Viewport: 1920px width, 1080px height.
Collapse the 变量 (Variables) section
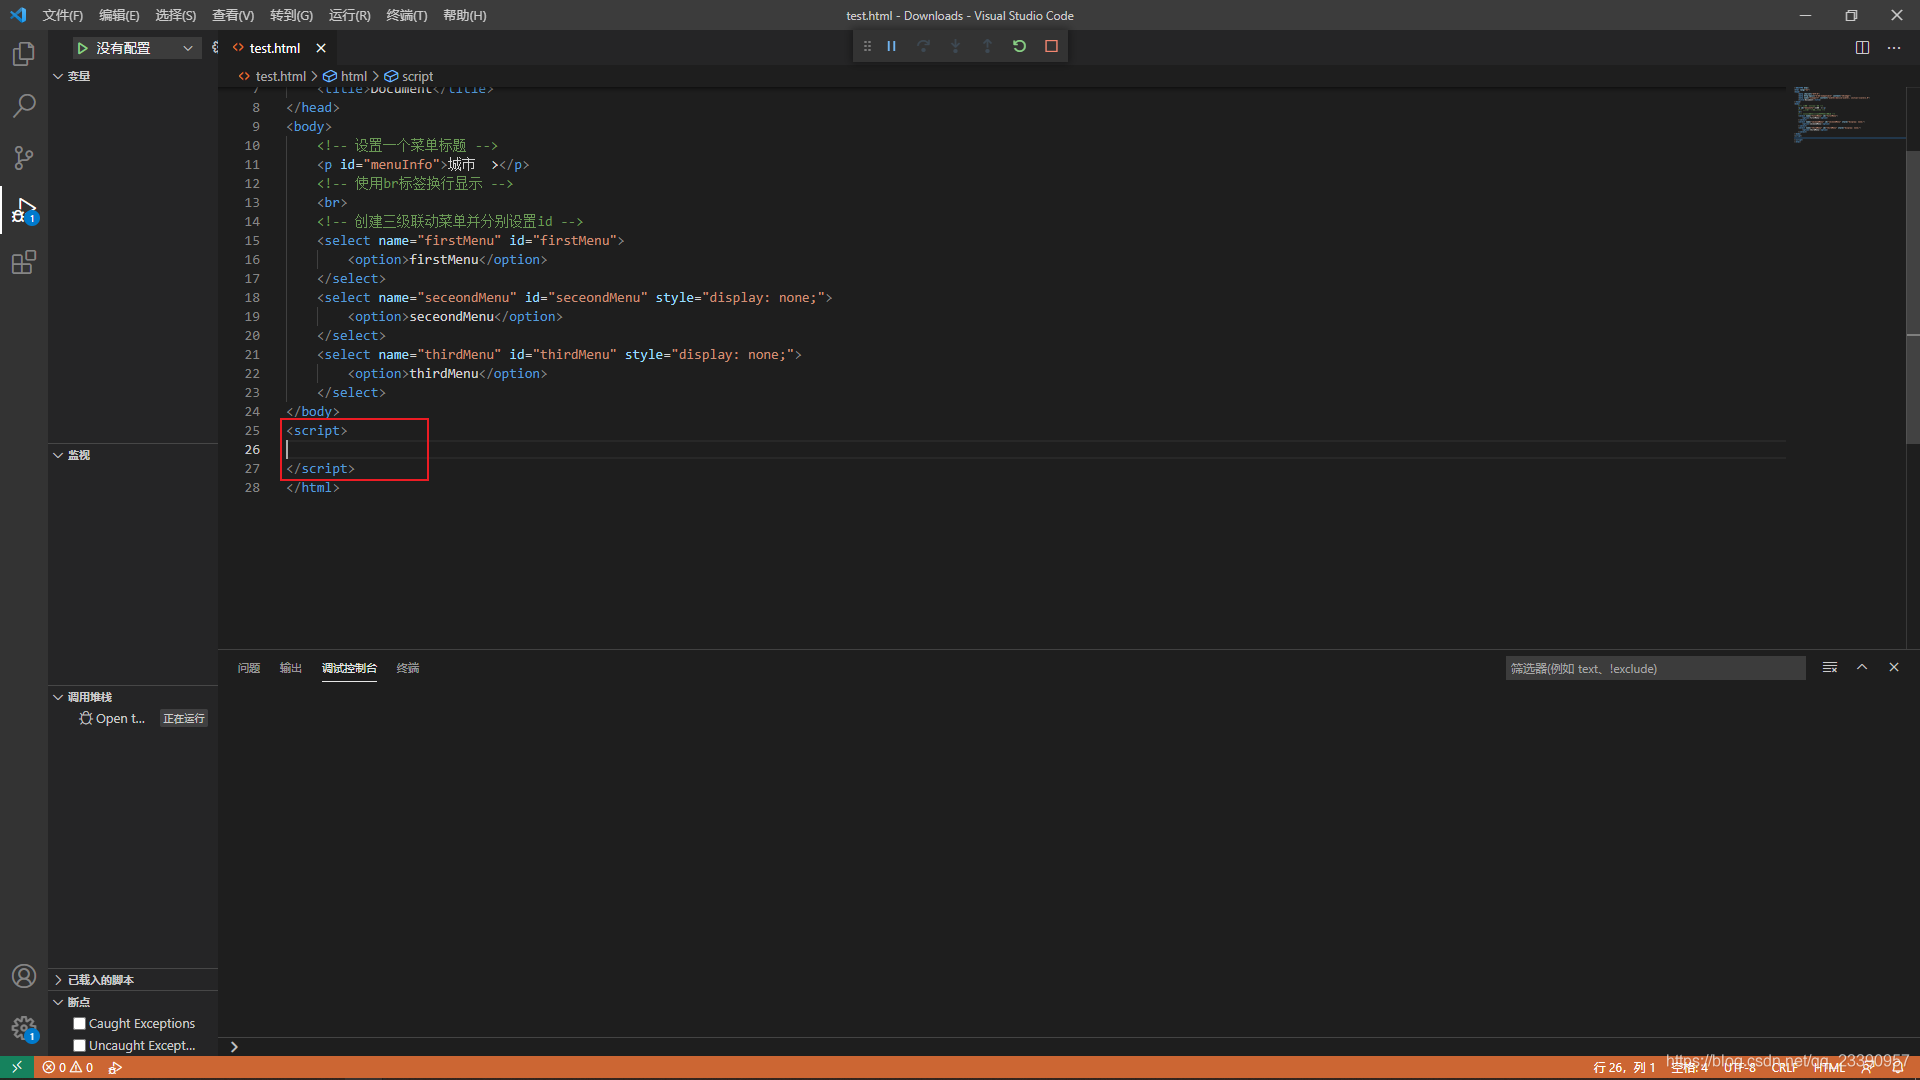(x=133, y=76)
